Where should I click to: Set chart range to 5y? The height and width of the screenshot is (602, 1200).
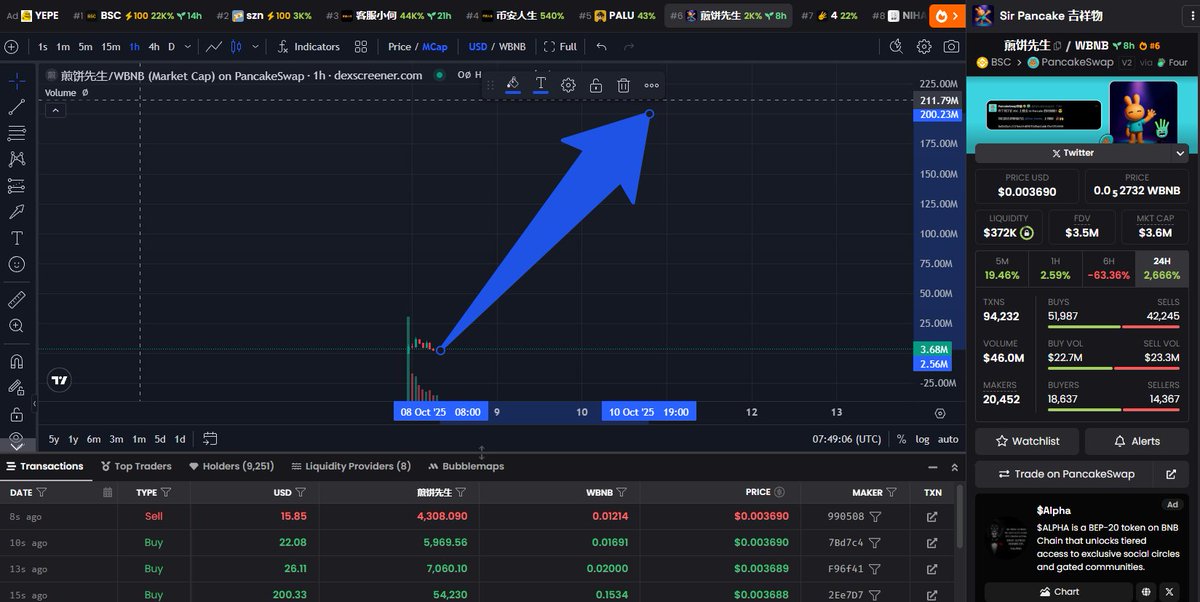[54, 439]
